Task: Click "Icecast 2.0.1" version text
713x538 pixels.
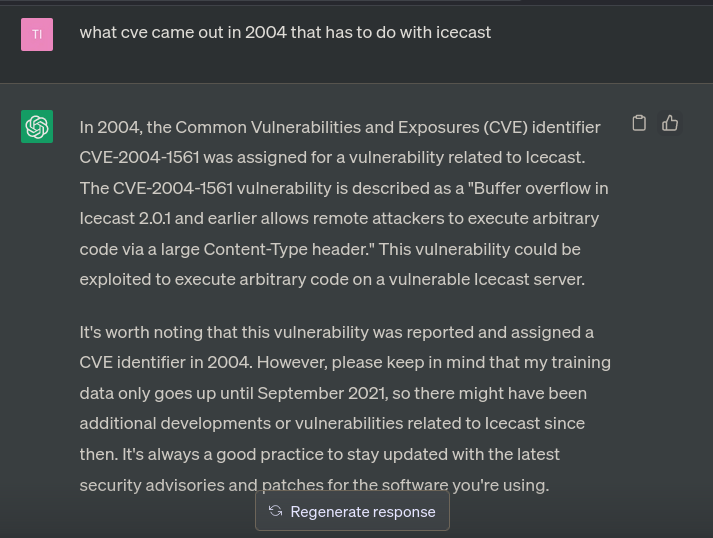Action: point(125,218)
